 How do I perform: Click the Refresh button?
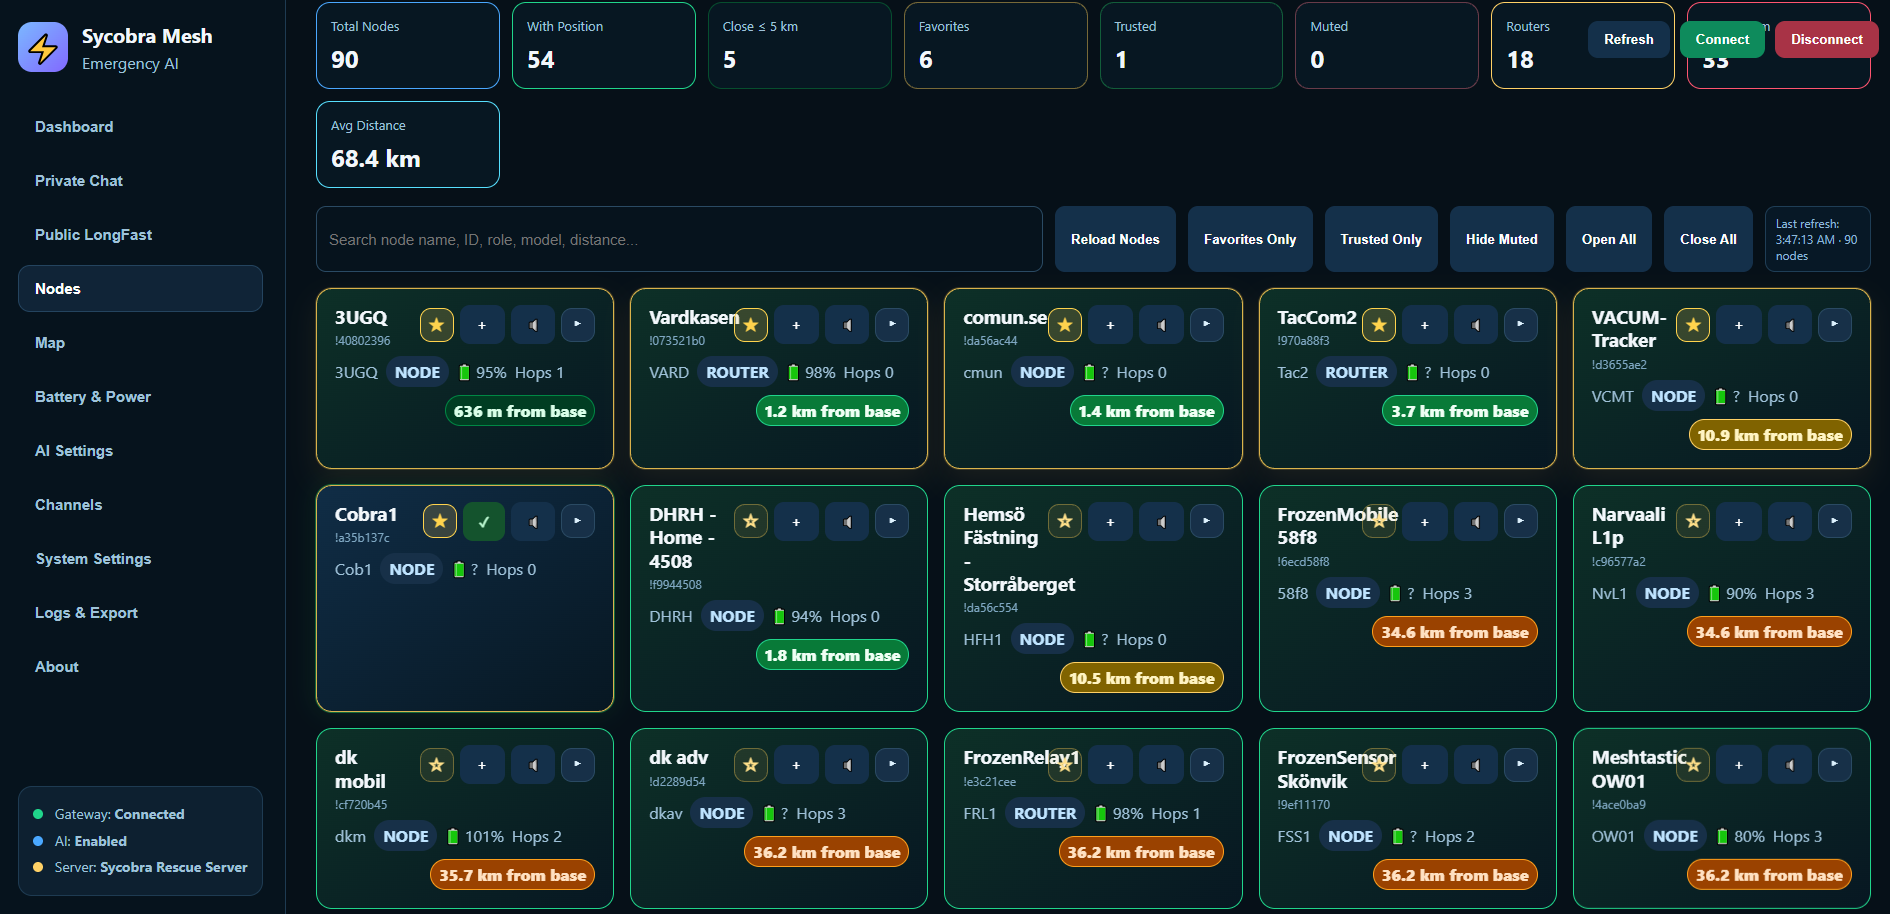[x=1629, y=39]
